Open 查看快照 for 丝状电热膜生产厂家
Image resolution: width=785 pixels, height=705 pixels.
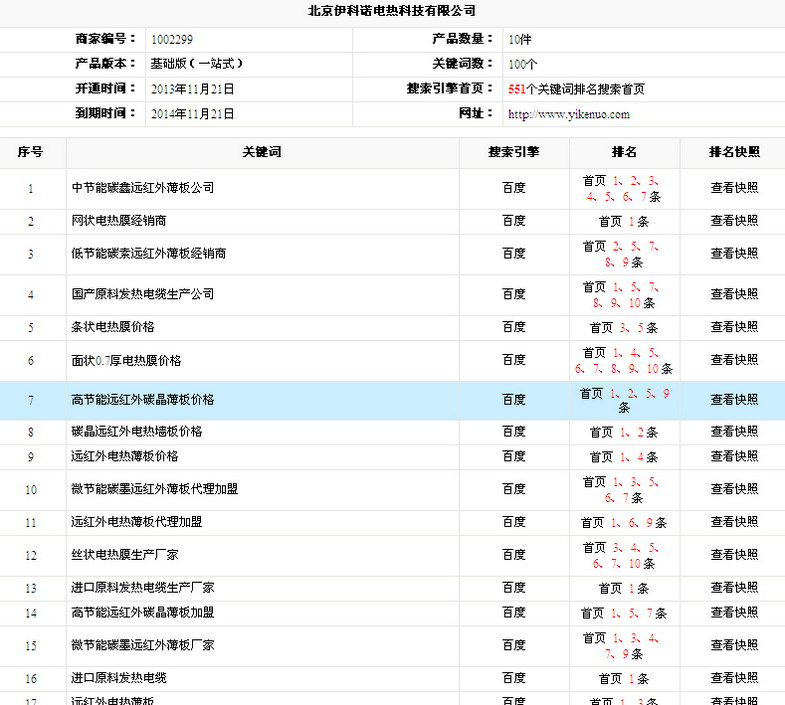click(x=734, y=555)
